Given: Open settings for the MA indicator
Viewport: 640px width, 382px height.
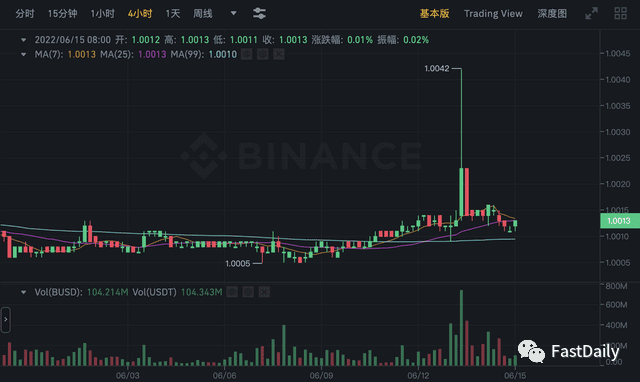Looking at the screenshot, I should pyautogui.click(x=262, y=54).
